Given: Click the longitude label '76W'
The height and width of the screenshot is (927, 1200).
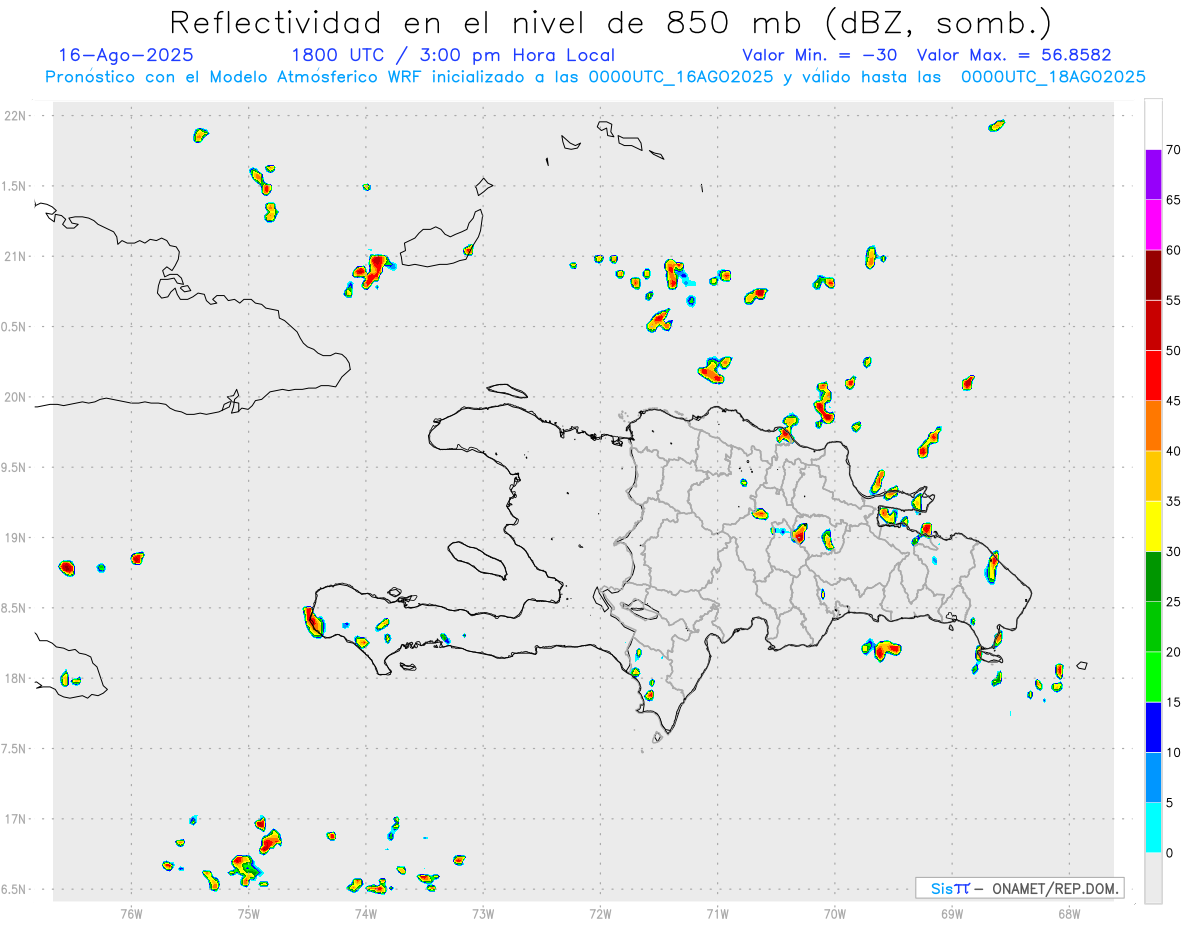Looking at the screenshot, I should point(131,912).
